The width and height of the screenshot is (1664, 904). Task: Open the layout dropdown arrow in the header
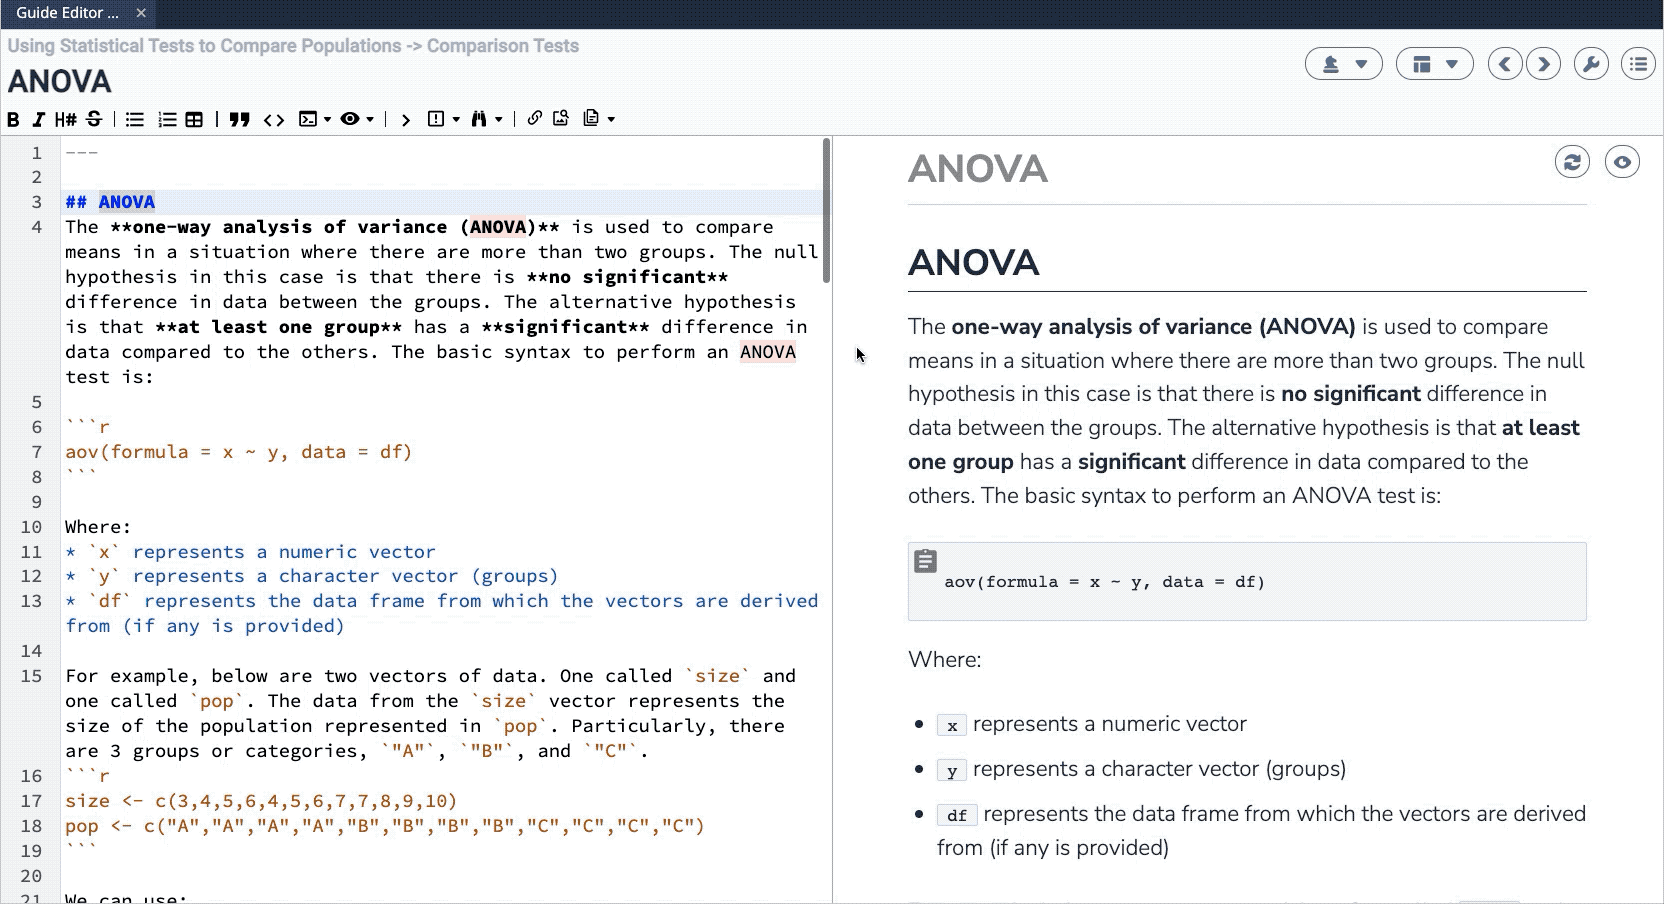(x=1452, y=64)
